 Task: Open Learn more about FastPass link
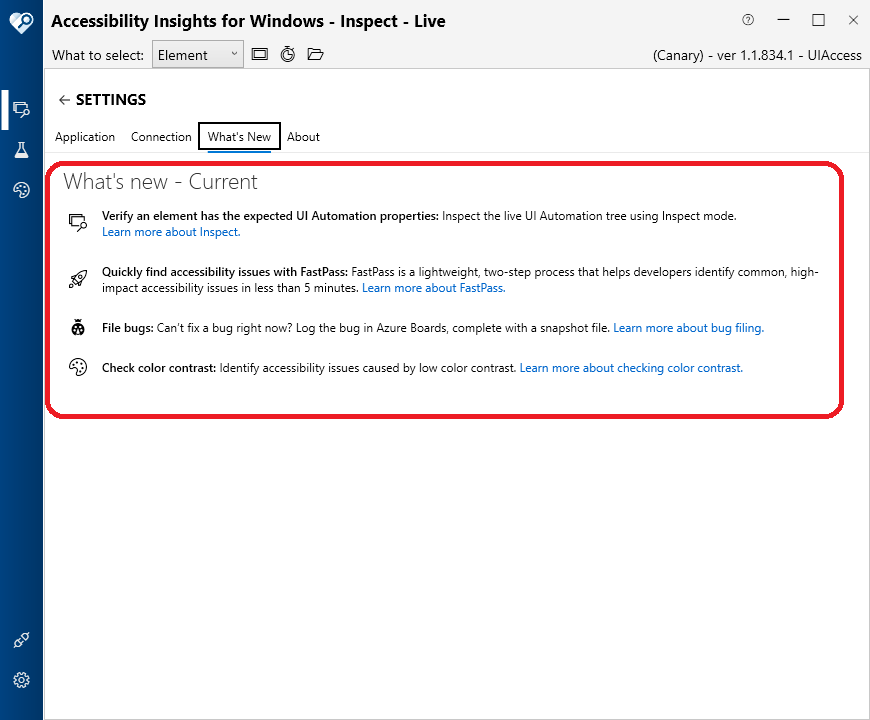pos(433,288)
